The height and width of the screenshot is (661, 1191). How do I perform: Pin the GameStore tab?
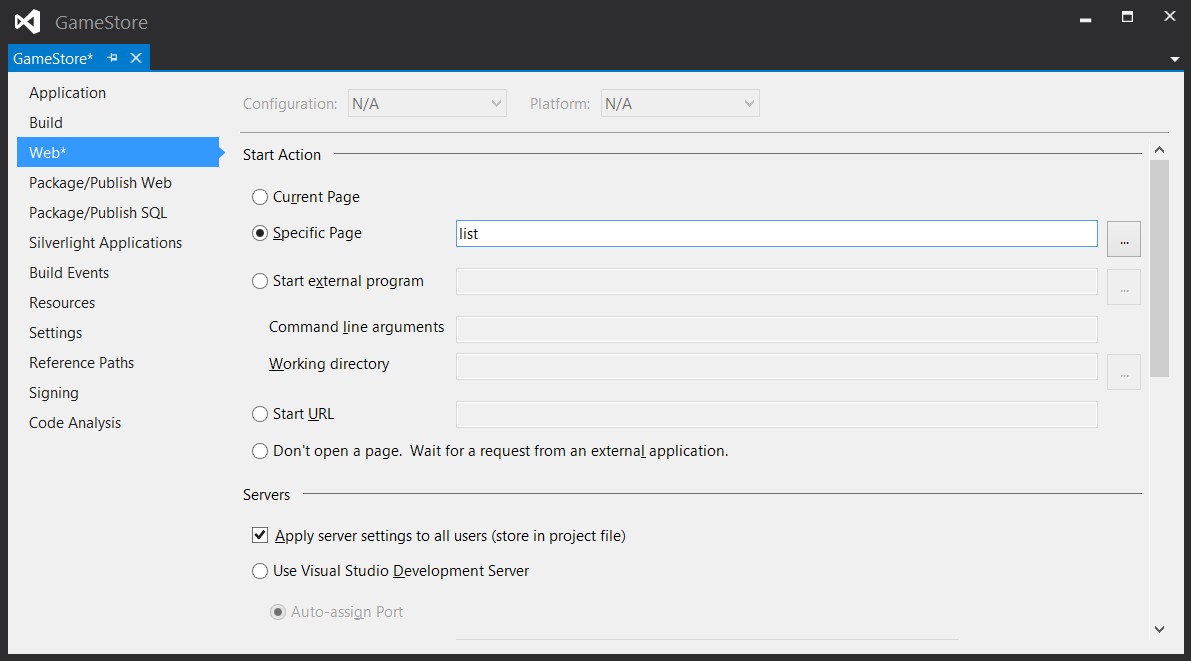point(112,58)
